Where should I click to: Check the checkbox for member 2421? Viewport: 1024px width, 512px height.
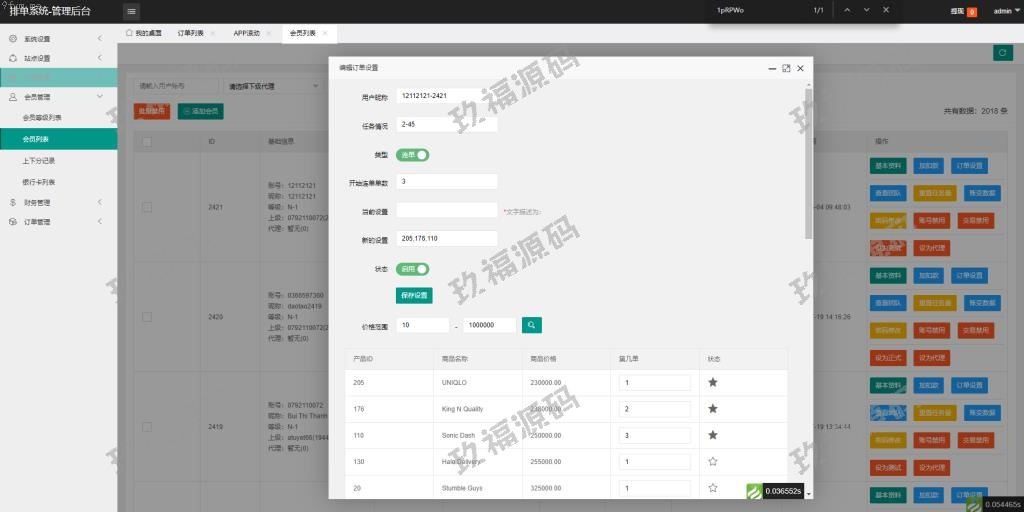tap(147, 207)
